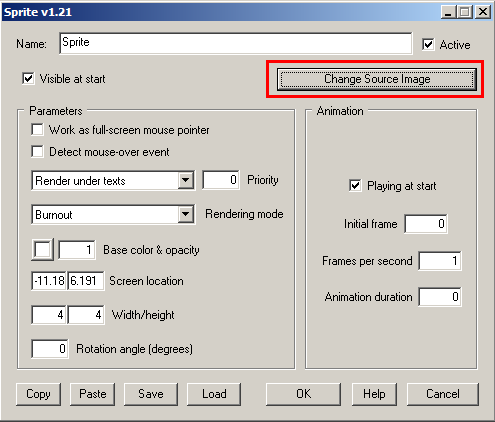Click the Change Source Image button
Image resolution: width=495 pixels, height=422 pixels.
point(377,79)
